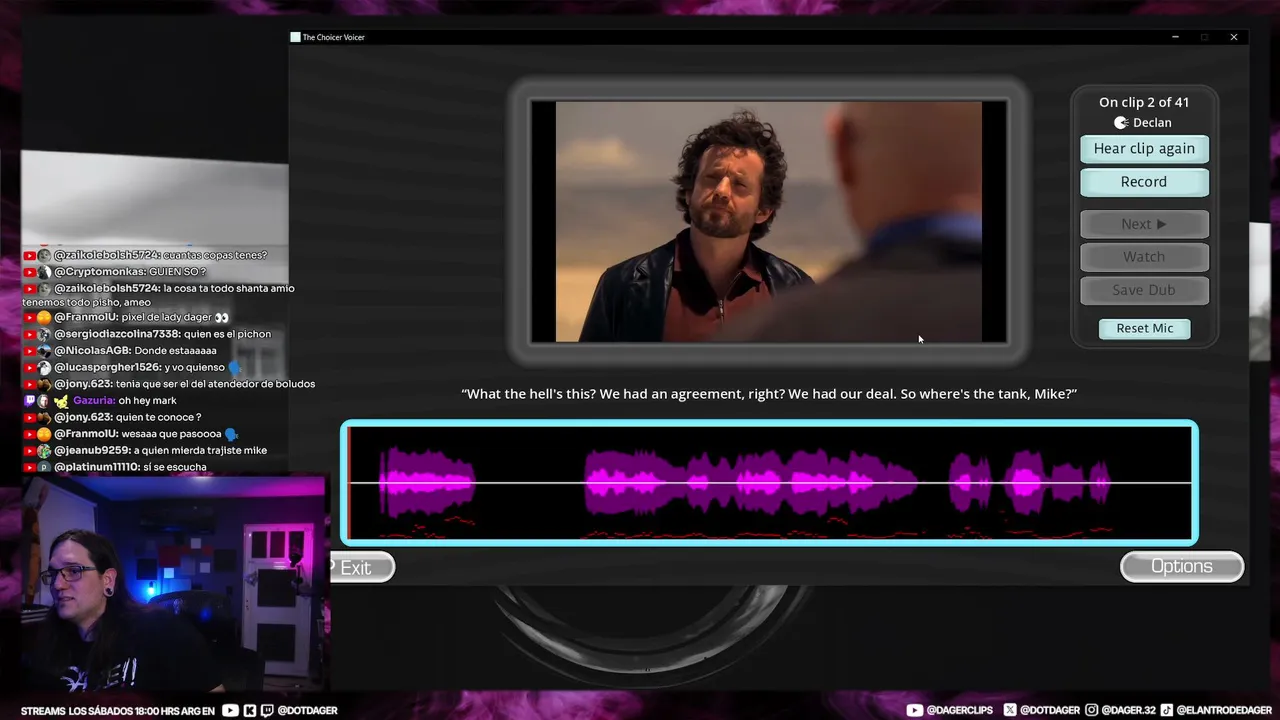Screen dimensions: 1280x720
Task: Click the Twitch icon in the bottom-left banner
Action: [x=267, y=710]
